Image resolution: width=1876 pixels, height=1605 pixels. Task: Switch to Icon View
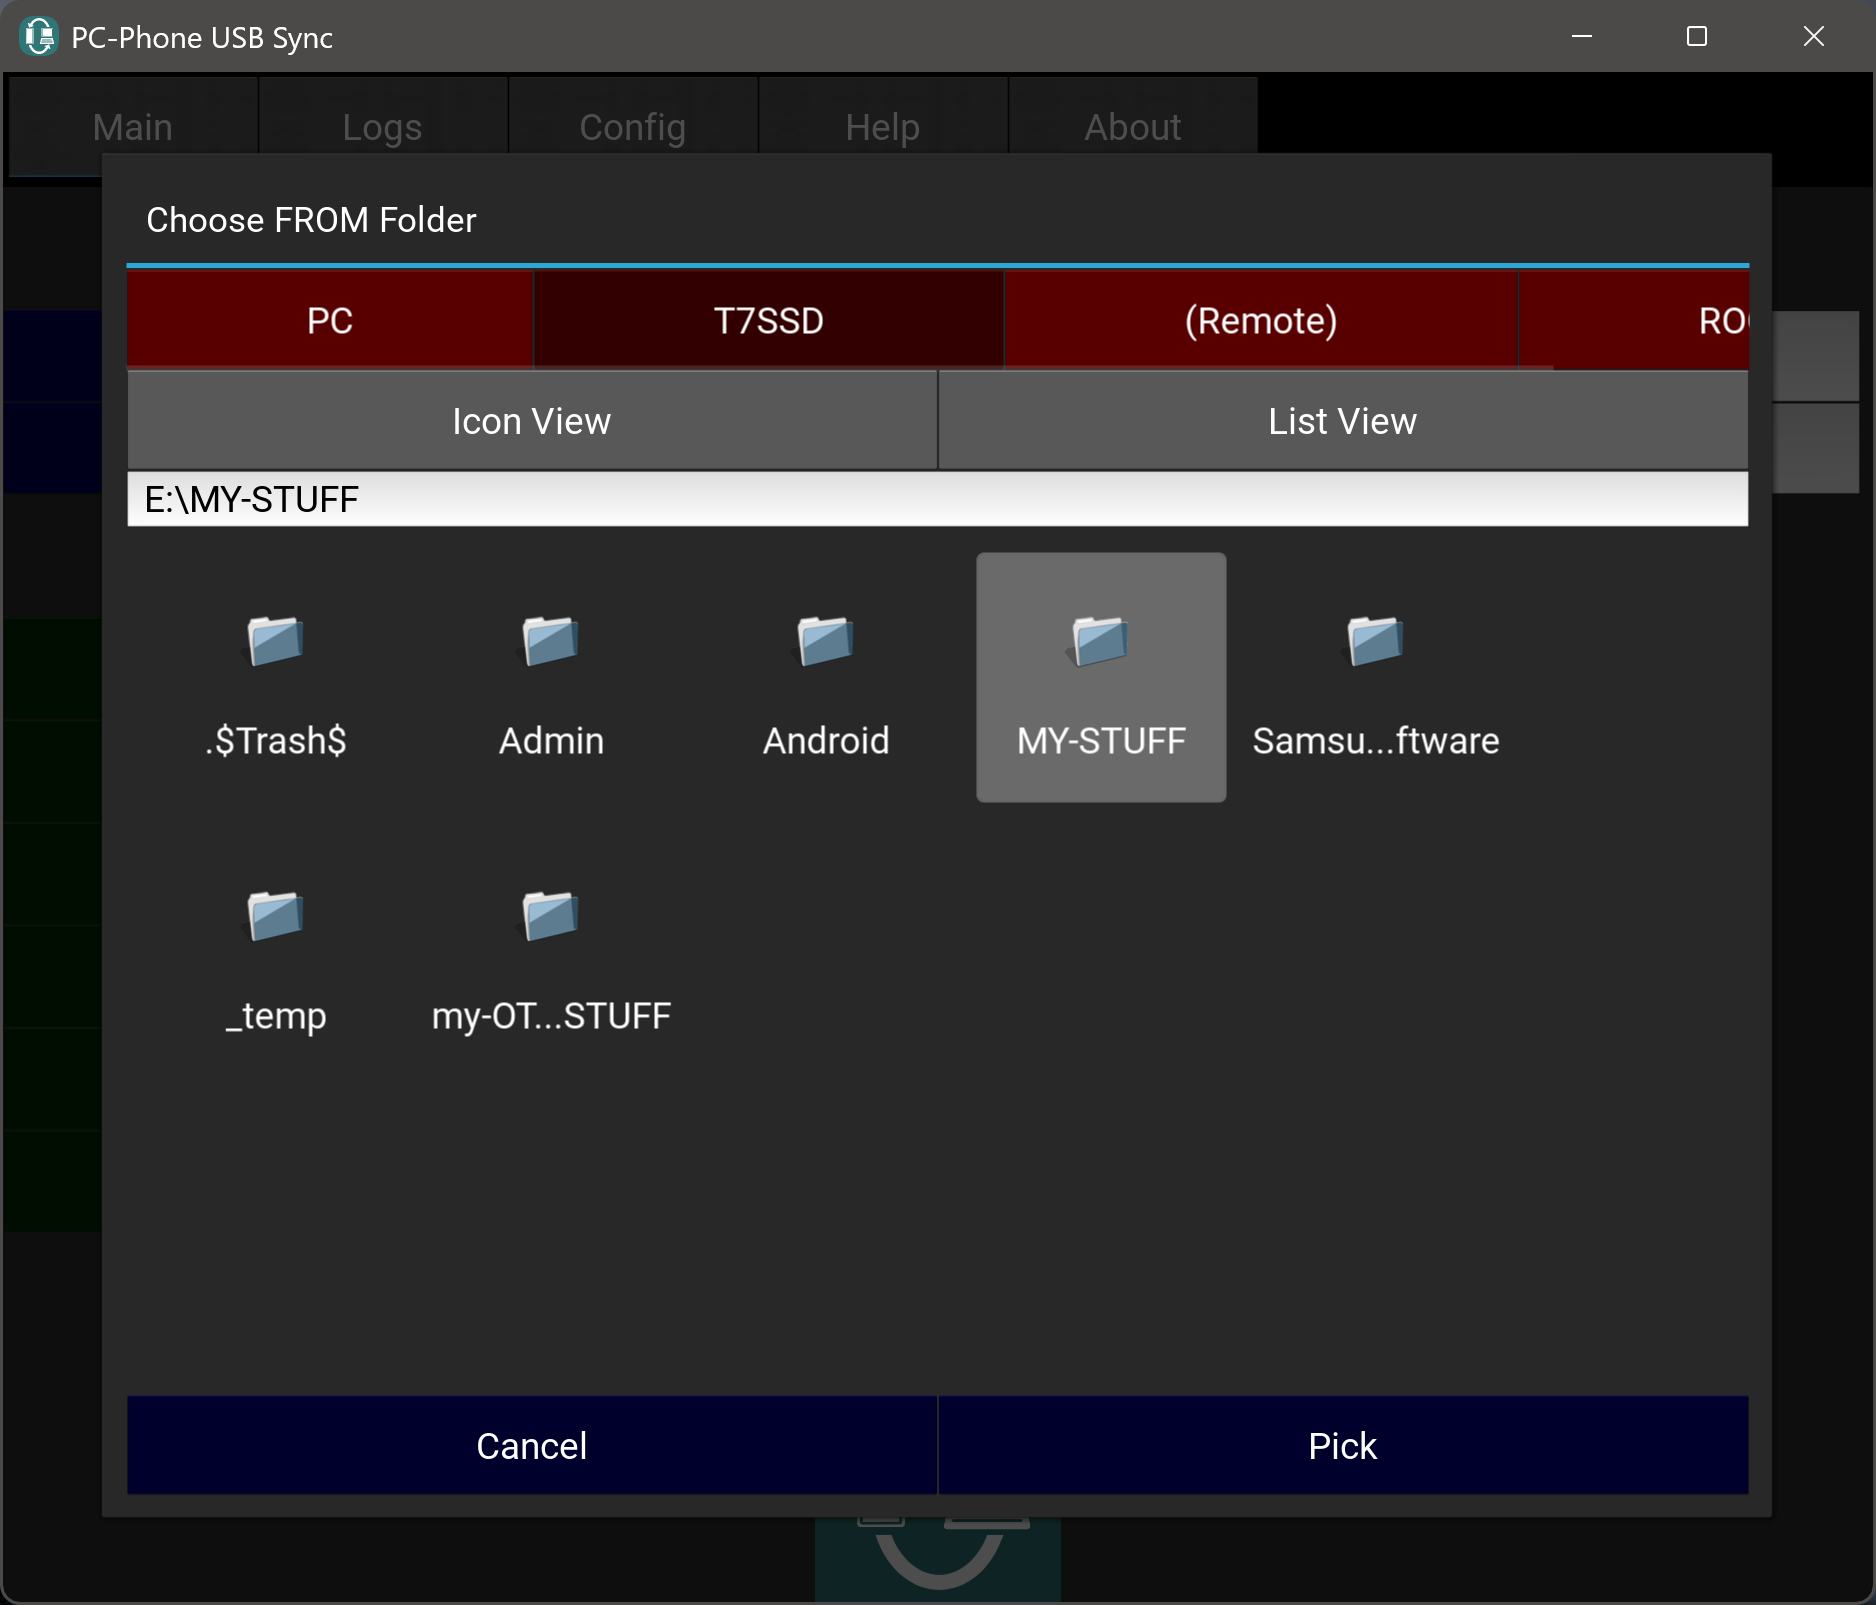click(x=532, y=421)
